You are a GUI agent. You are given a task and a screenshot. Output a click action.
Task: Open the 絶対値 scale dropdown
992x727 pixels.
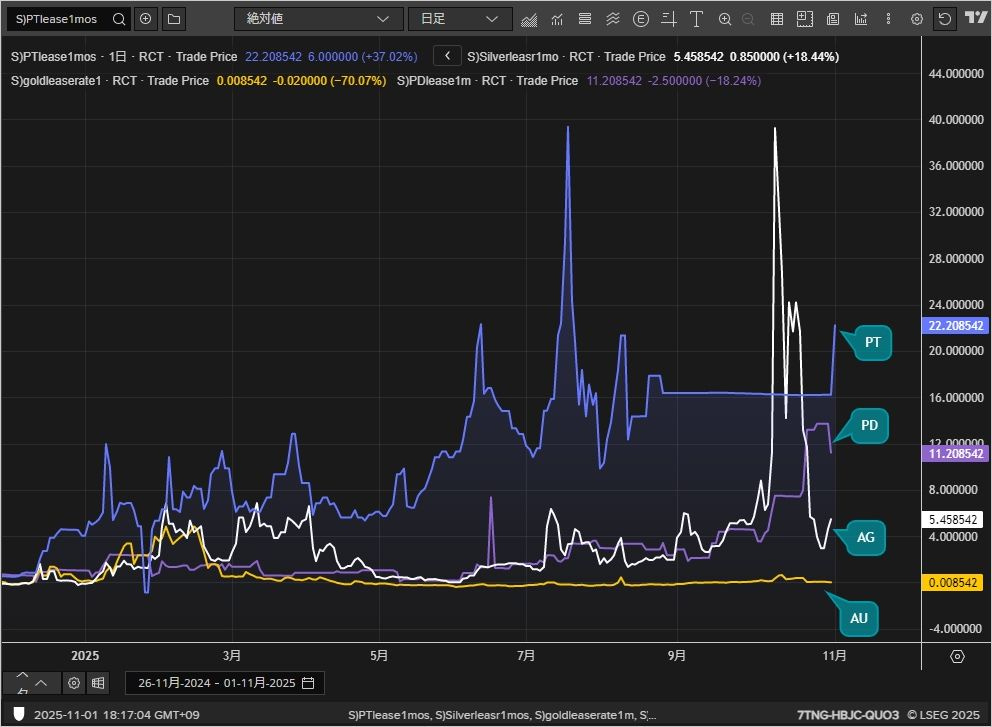pyautogui.click(x=318, y=19)
